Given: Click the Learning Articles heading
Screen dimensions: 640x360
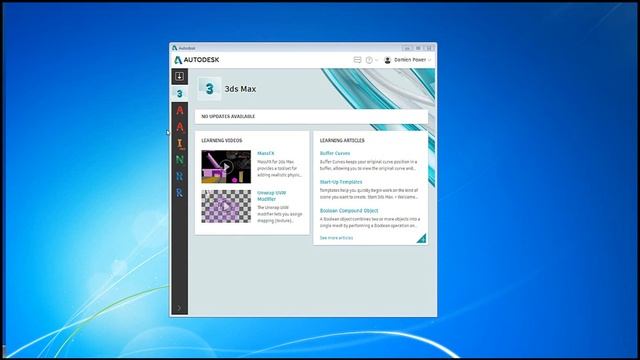Looking at the screenshot, I should click(342, 140).
